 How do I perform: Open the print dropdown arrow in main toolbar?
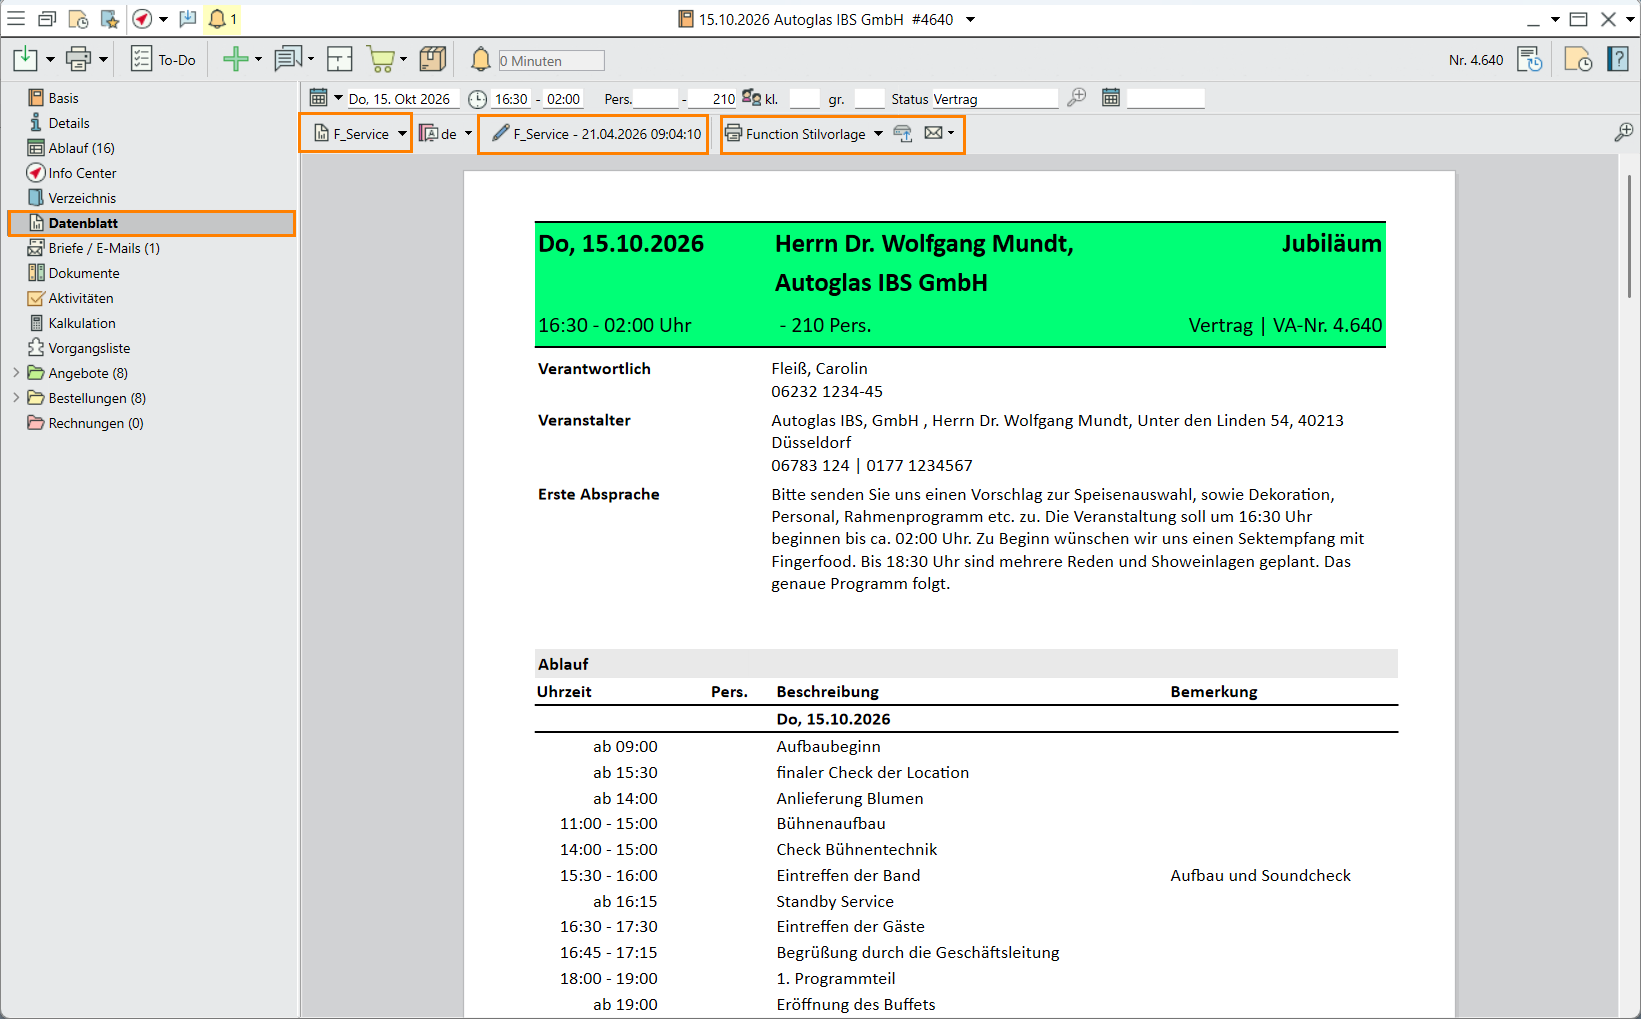(x=103, y=60)
